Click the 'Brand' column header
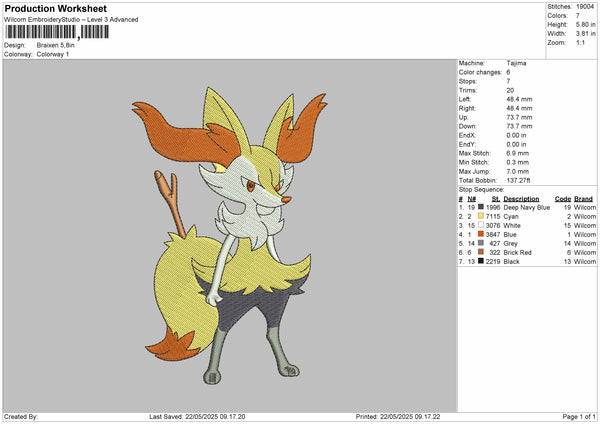600x424 pixels. click(x=584, y=199)
